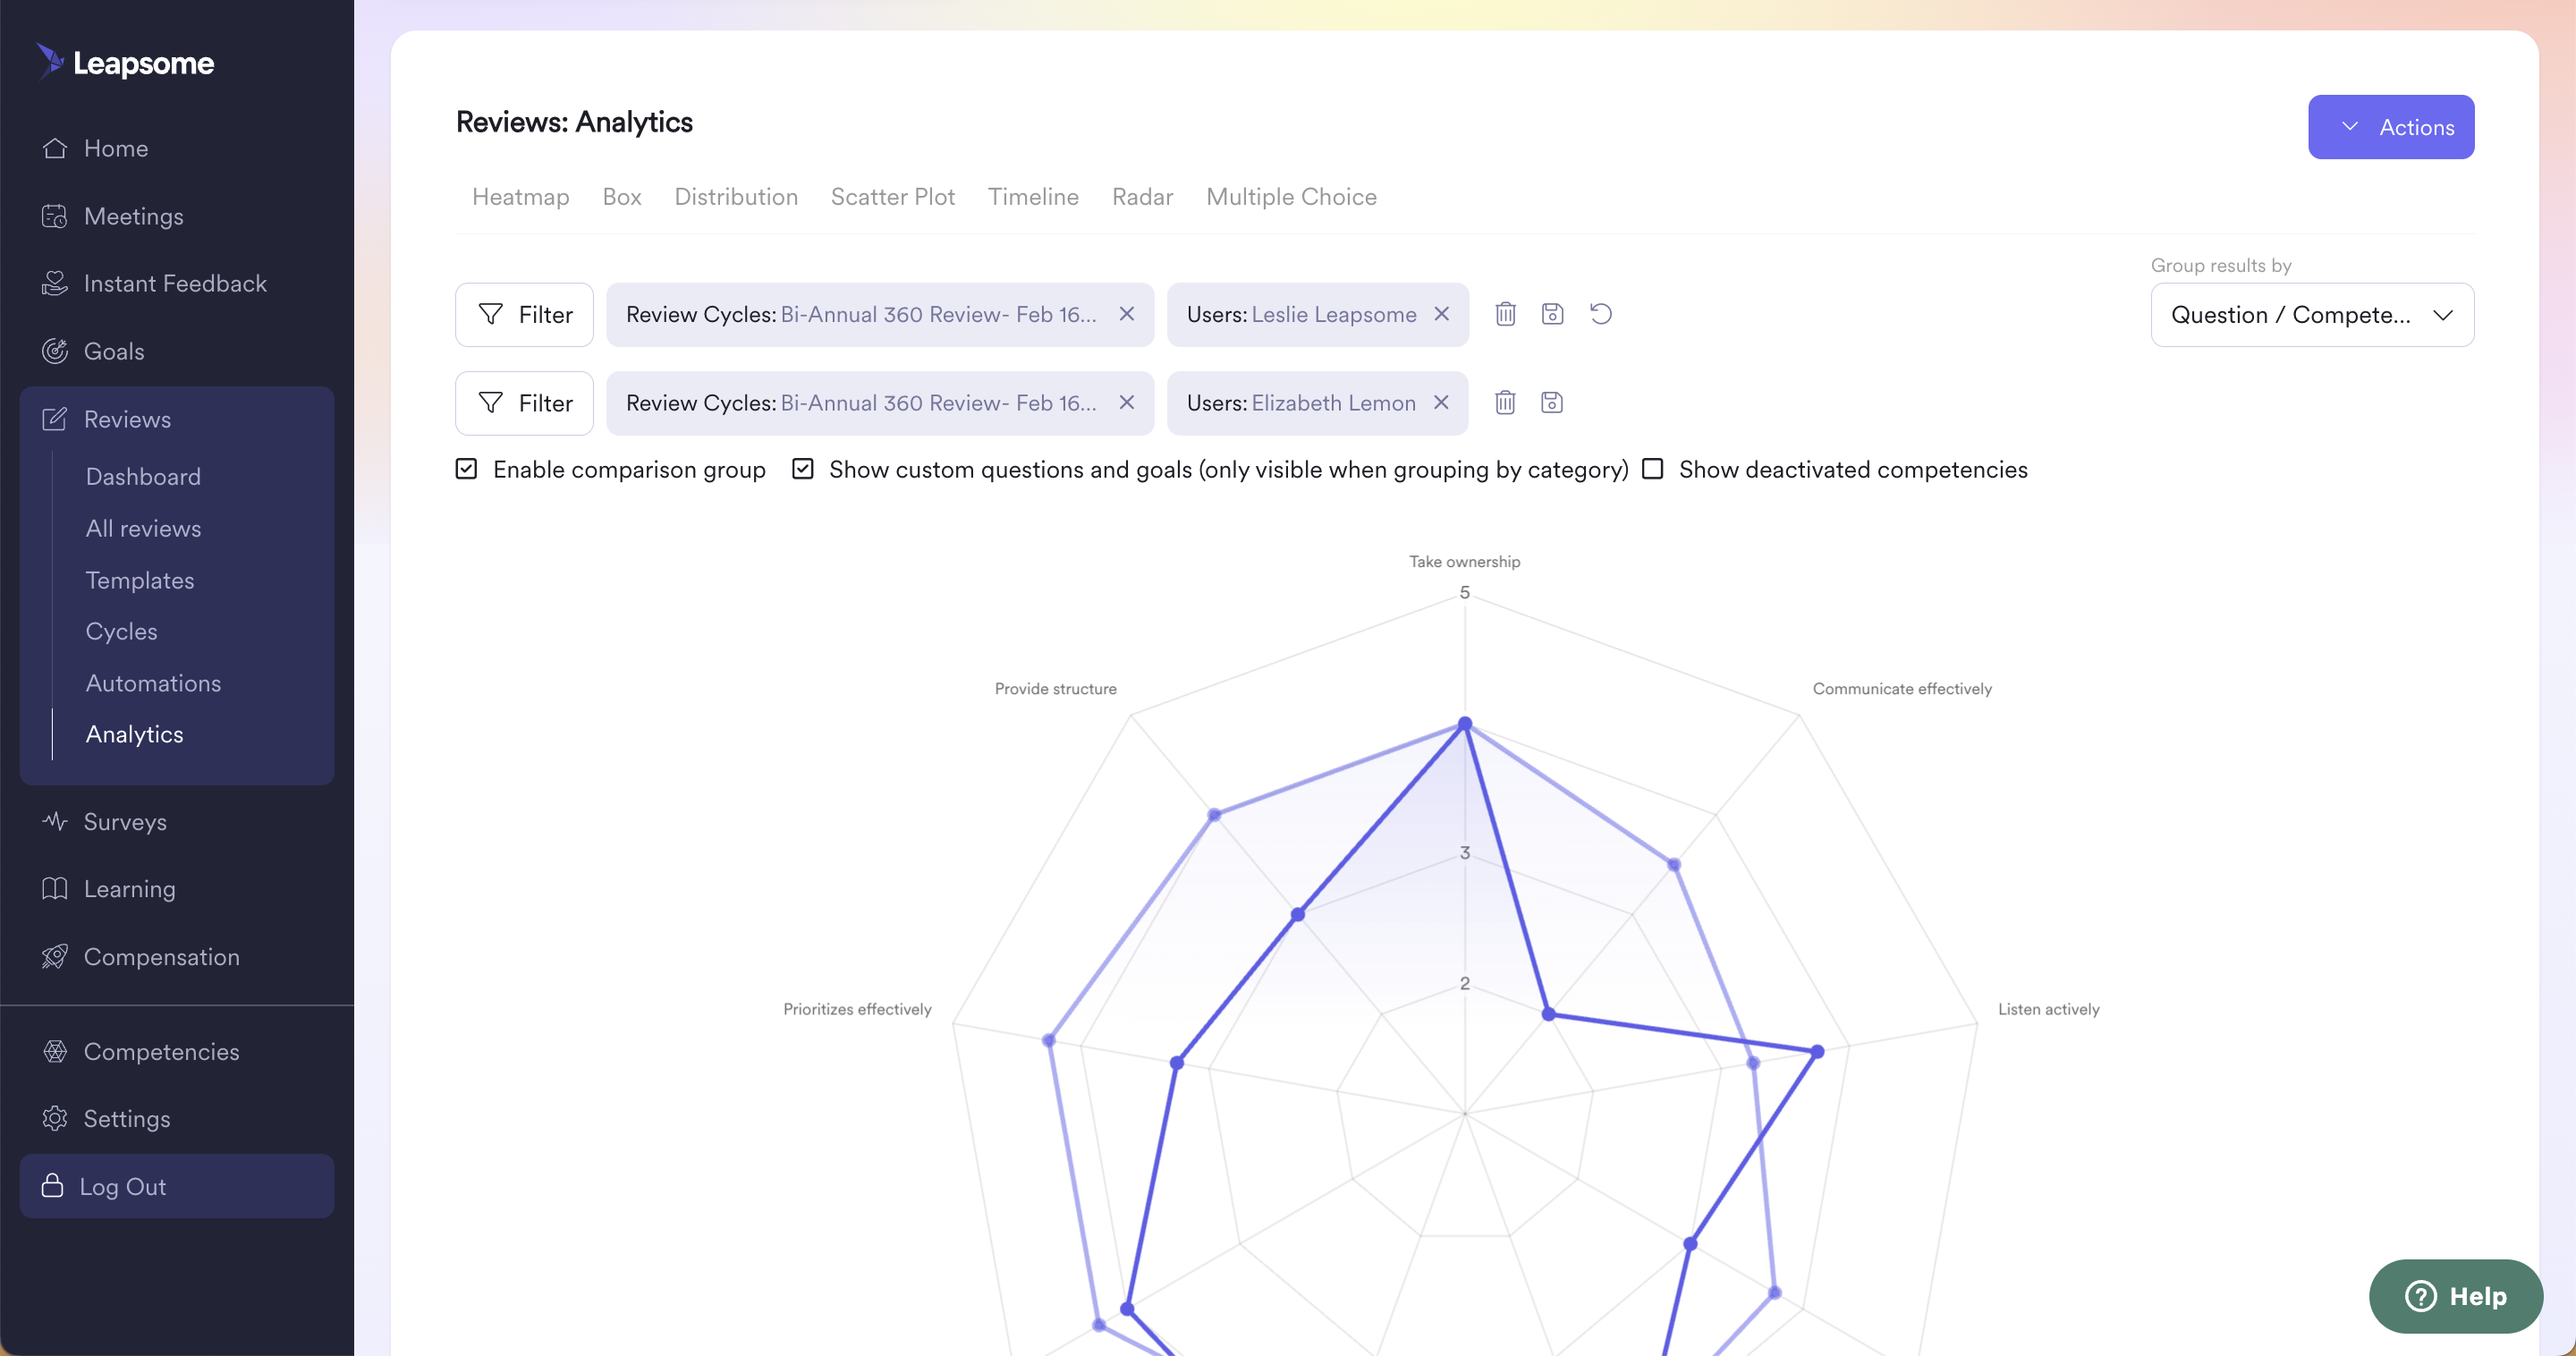Click Communicate effectively axis label
Screen dimensions: 2576x1356
[1902, 689]
